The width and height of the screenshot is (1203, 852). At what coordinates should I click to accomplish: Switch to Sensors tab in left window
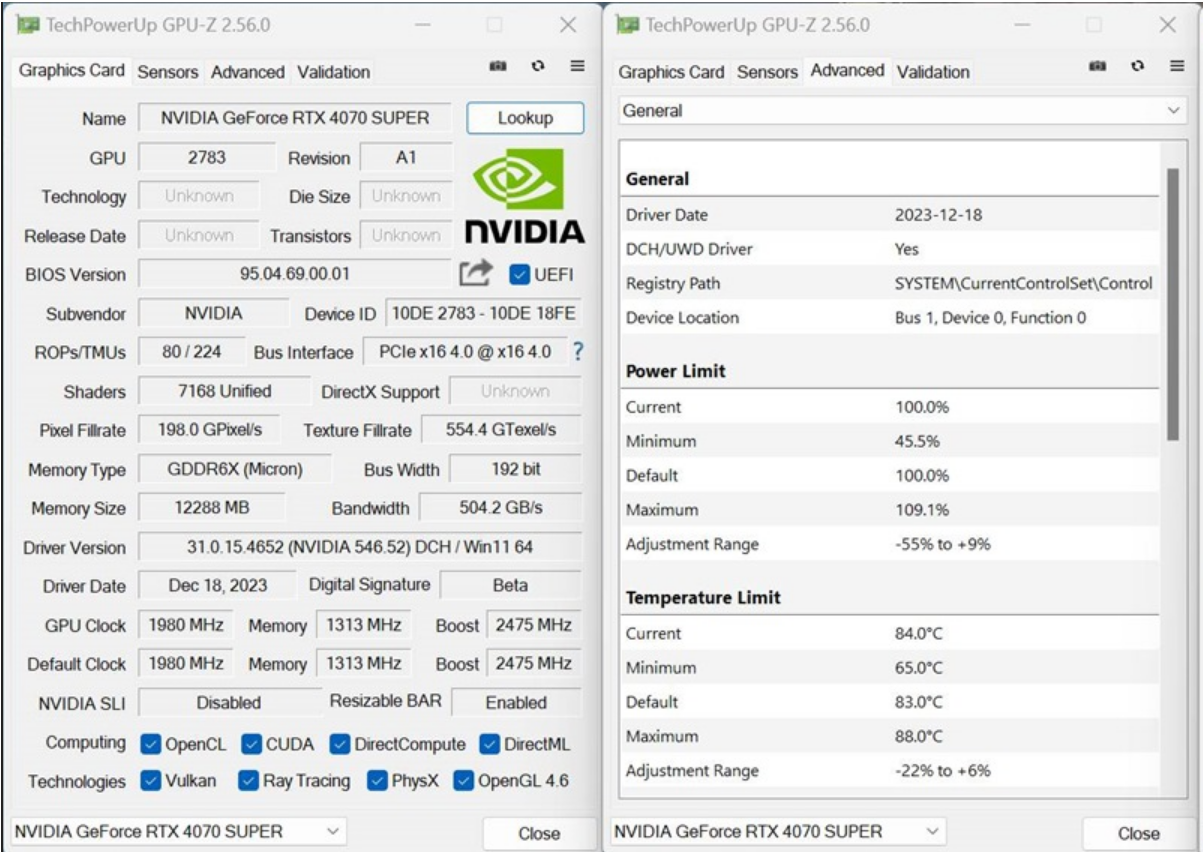pyautogui.click(x=167, y=72)
